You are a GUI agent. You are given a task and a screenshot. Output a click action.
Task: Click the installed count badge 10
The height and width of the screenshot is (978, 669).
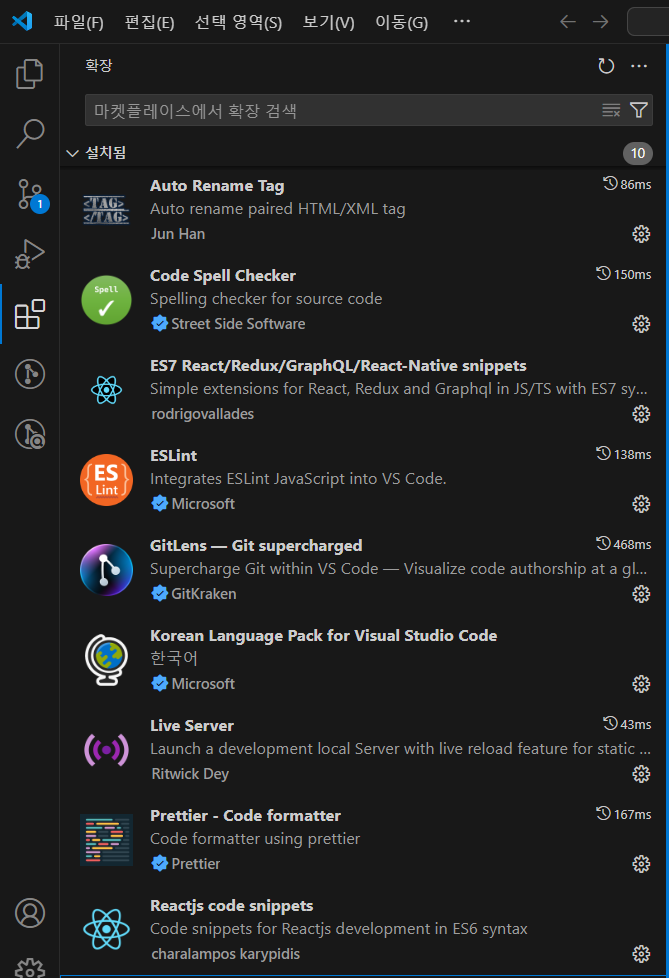click(x=637, y=153)
